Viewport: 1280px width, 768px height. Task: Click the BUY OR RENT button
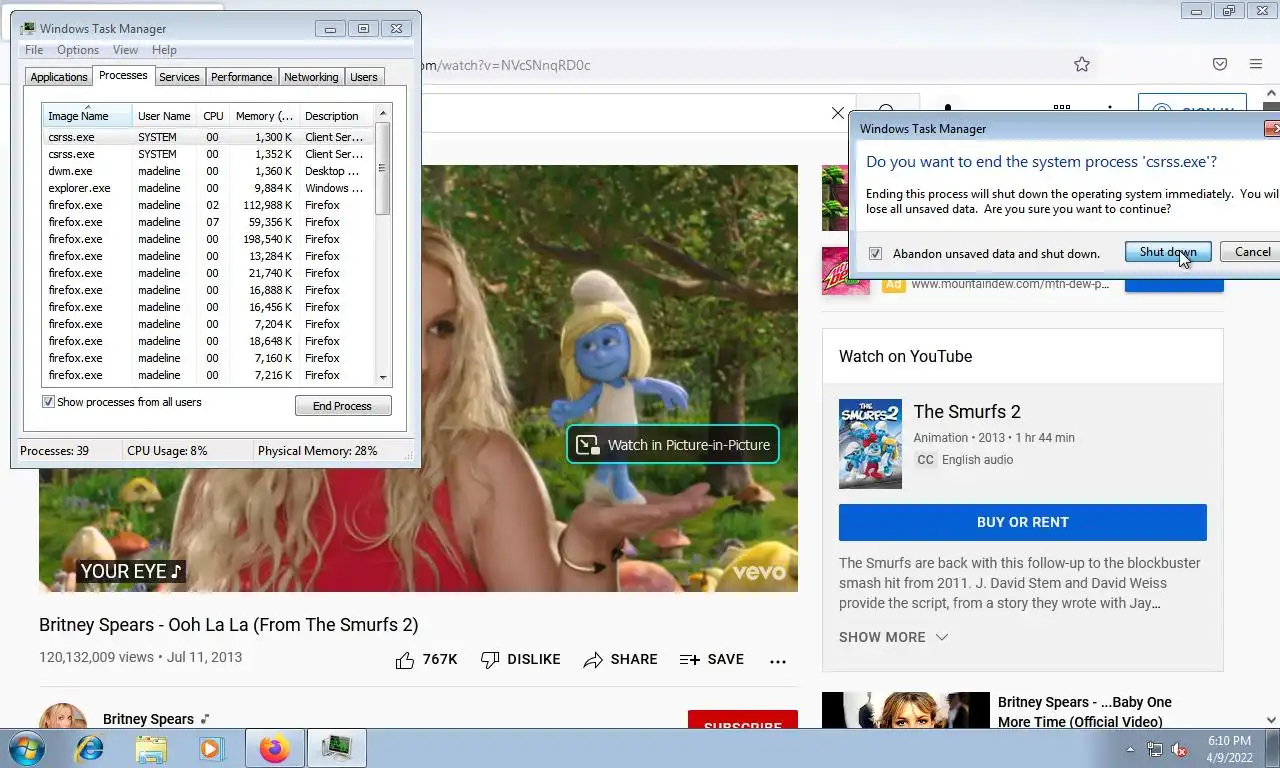tap(1022, 522)
